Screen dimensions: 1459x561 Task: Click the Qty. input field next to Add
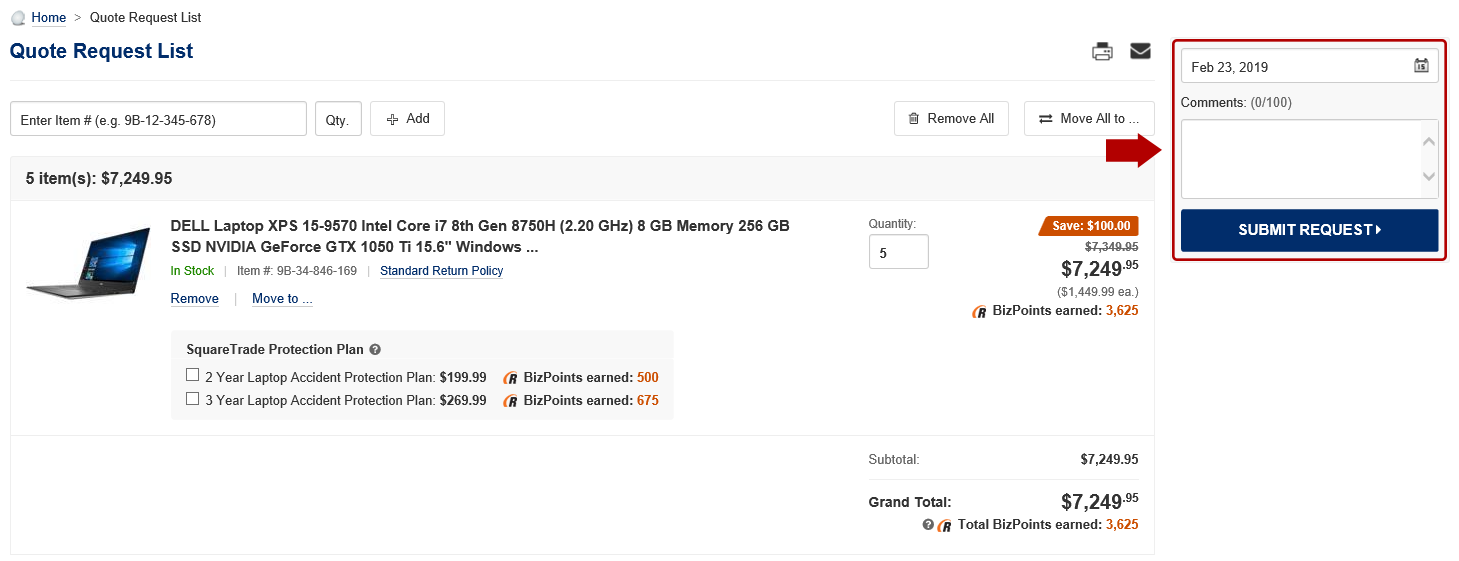(338, 118)
